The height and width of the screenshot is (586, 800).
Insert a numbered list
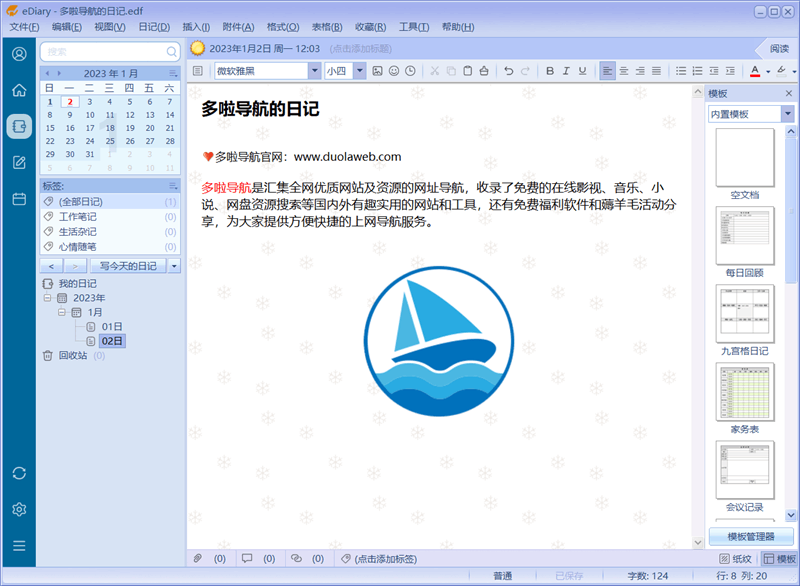click(697, 71)
